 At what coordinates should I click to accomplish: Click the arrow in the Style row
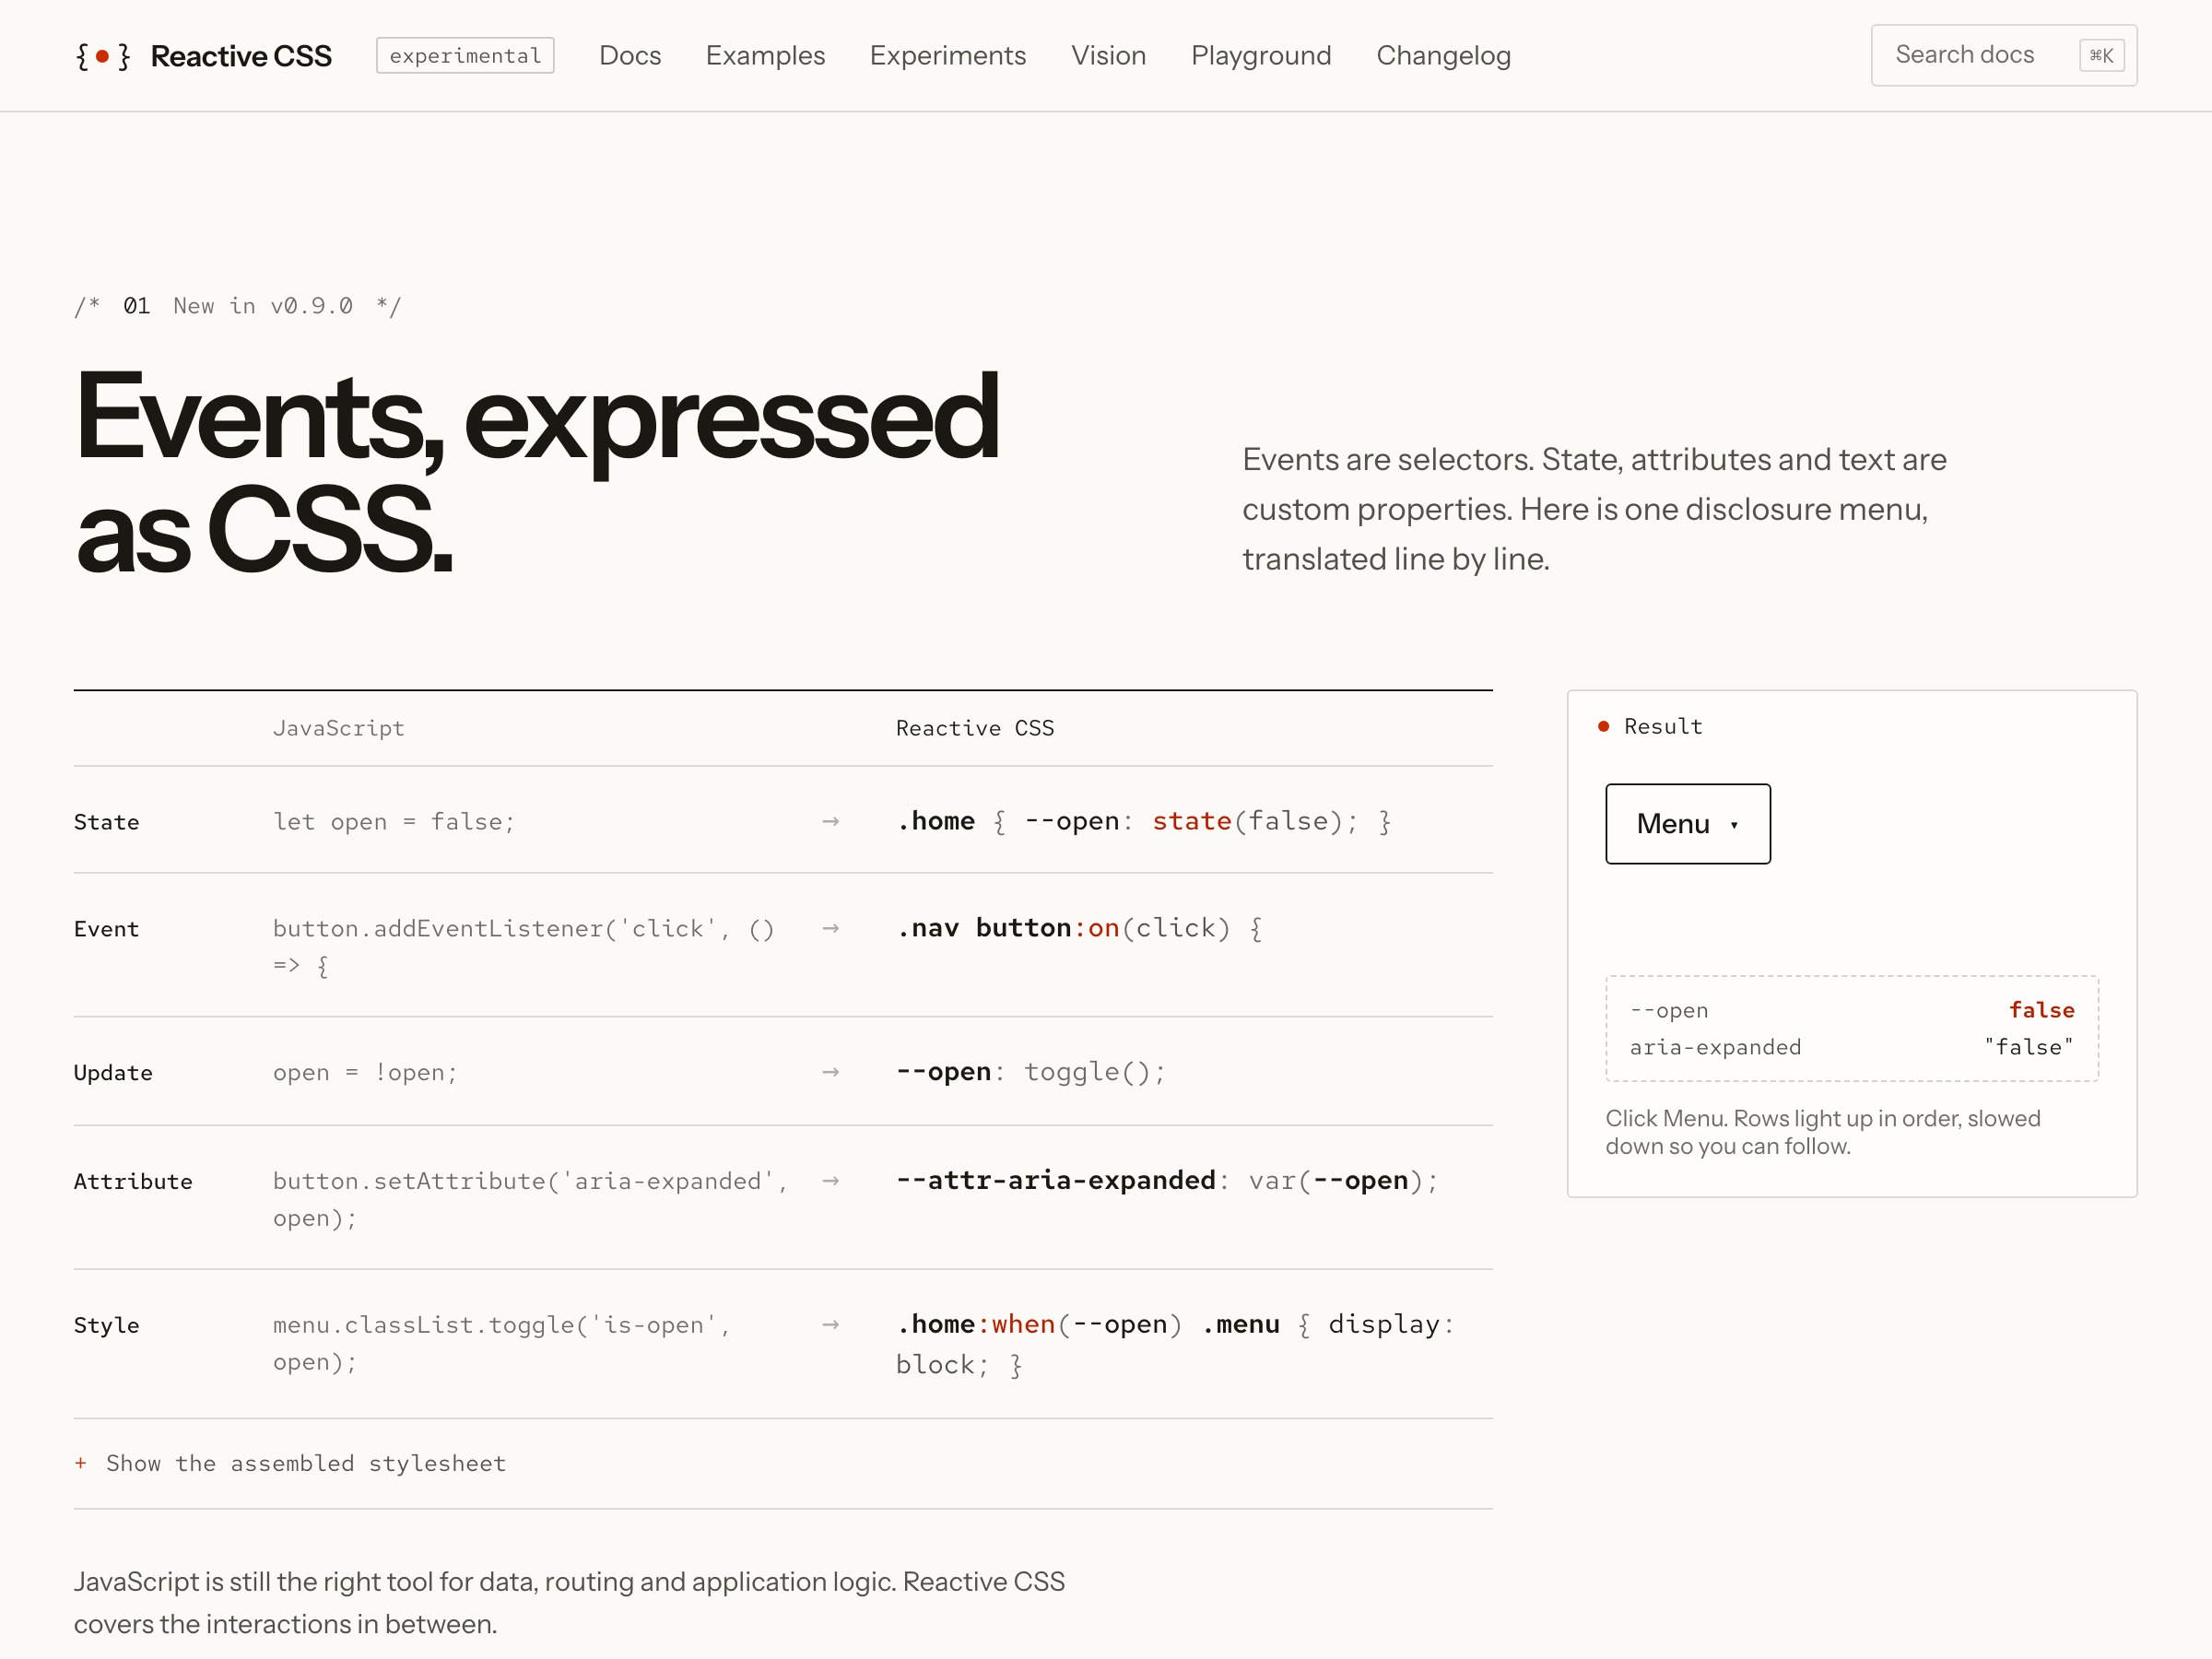tap(830, 1324)
